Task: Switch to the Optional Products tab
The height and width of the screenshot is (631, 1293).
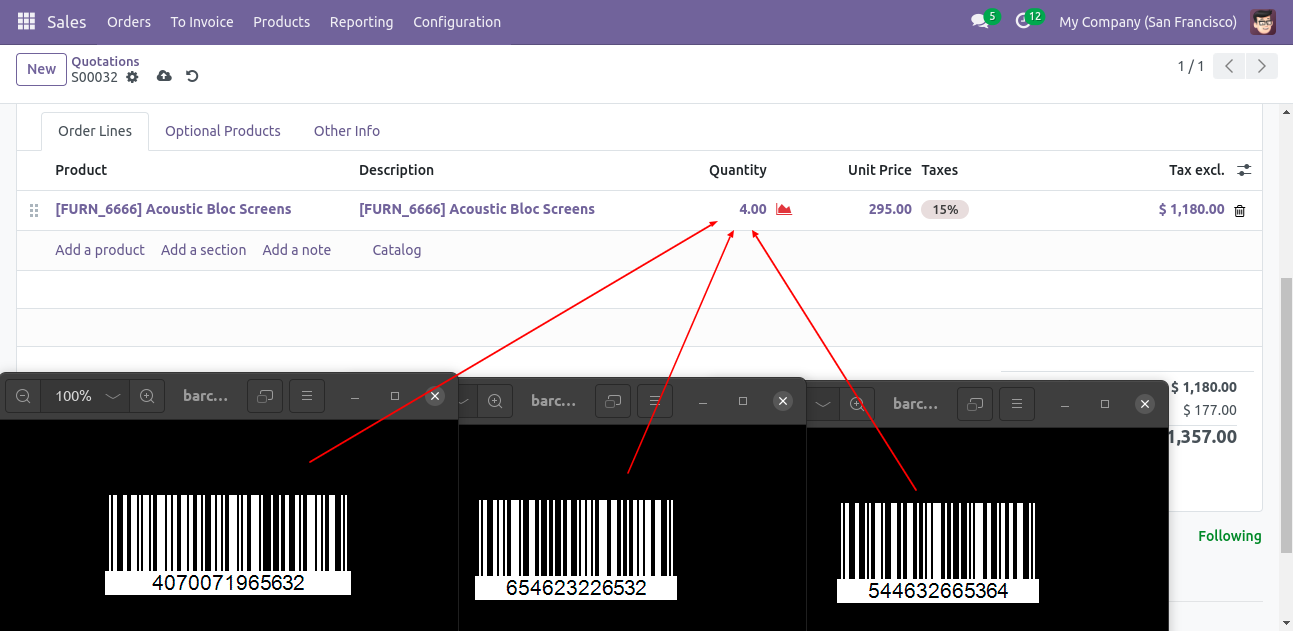Action: (x=223, y=131)
